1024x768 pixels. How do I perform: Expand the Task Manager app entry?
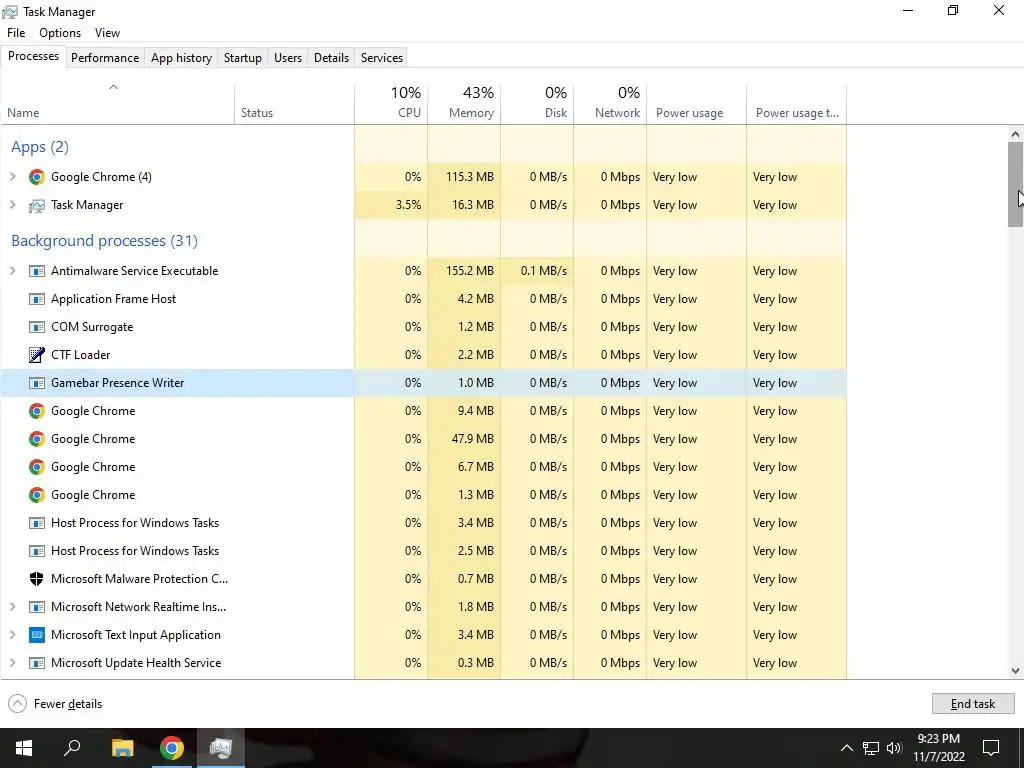tap(12, 205)
